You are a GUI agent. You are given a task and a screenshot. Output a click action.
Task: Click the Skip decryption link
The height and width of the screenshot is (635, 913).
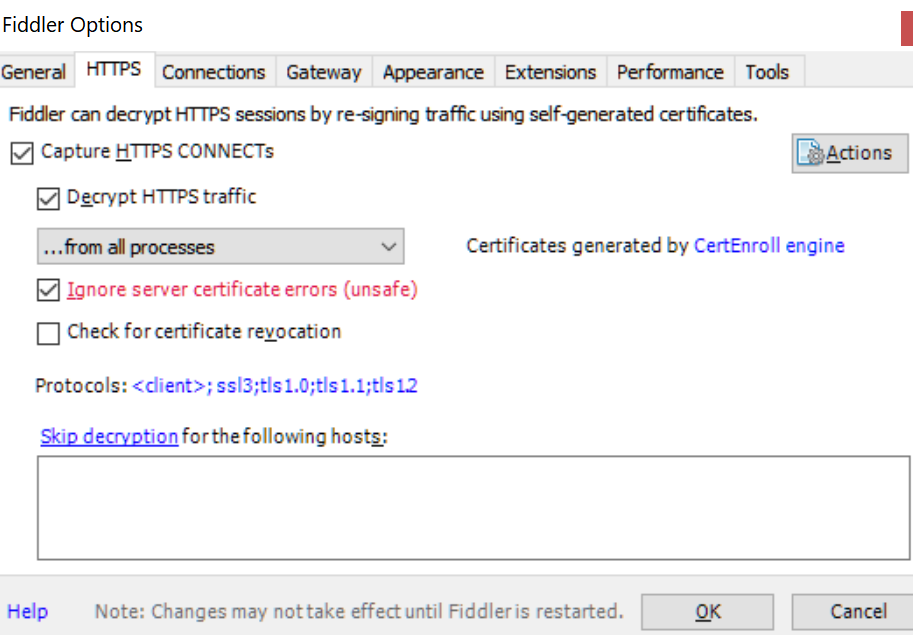(109, 437)
